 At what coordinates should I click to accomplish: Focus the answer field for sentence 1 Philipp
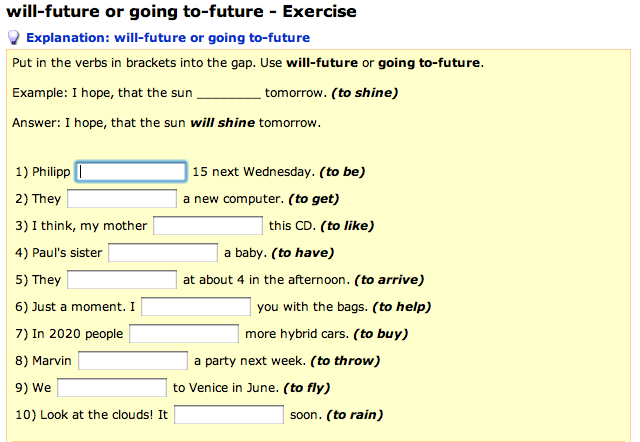tap(132, 172)
